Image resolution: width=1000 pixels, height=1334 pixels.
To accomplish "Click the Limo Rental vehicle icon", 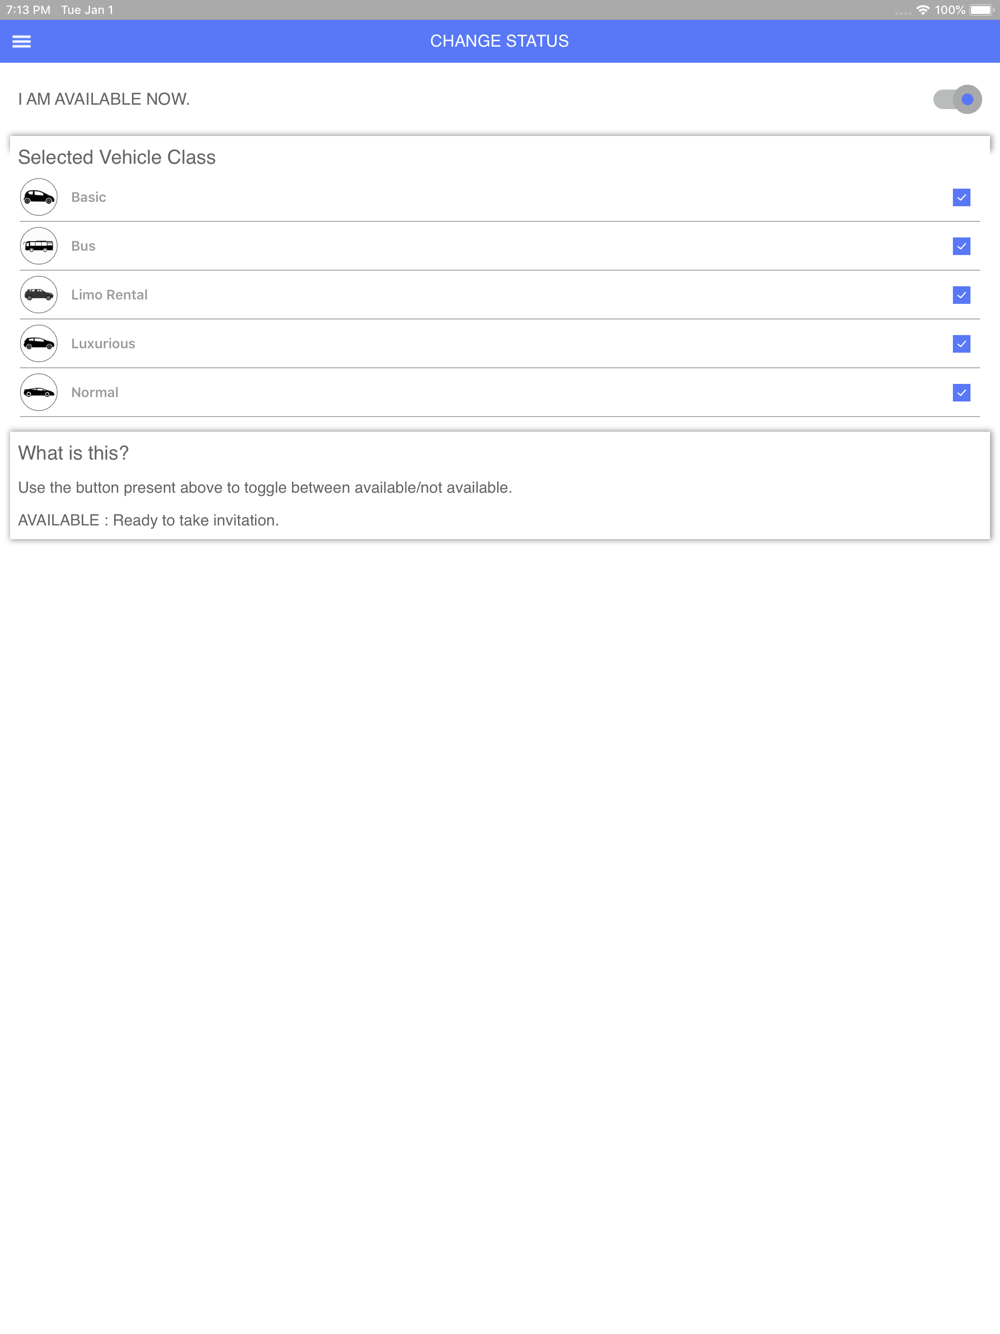I will (39, 295).
